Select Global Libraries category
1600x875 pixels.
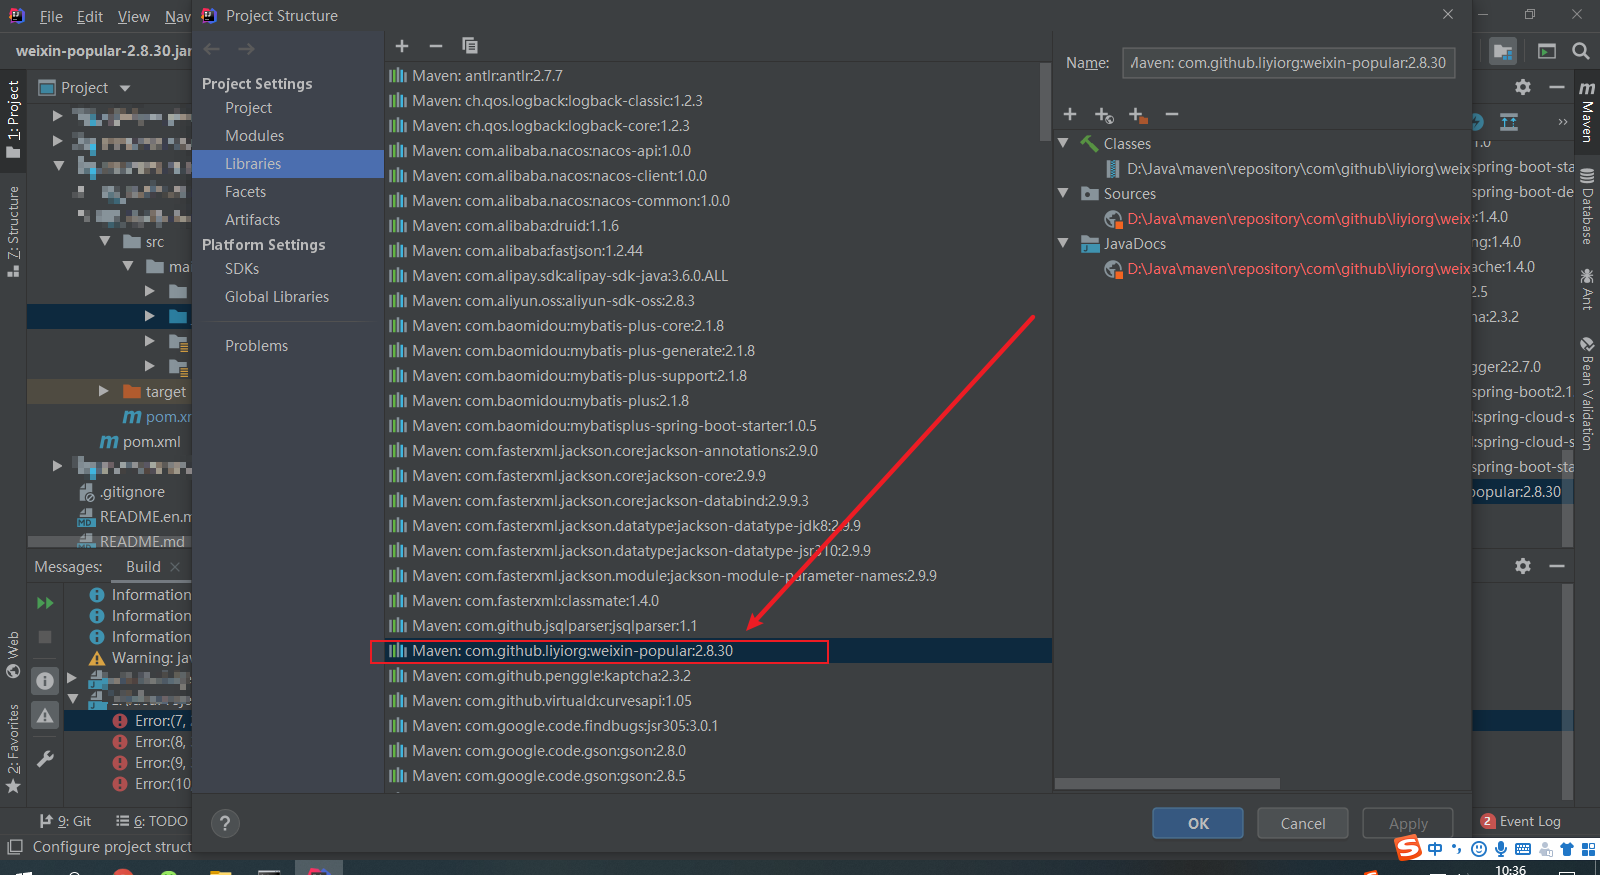[x=277, y=297]
